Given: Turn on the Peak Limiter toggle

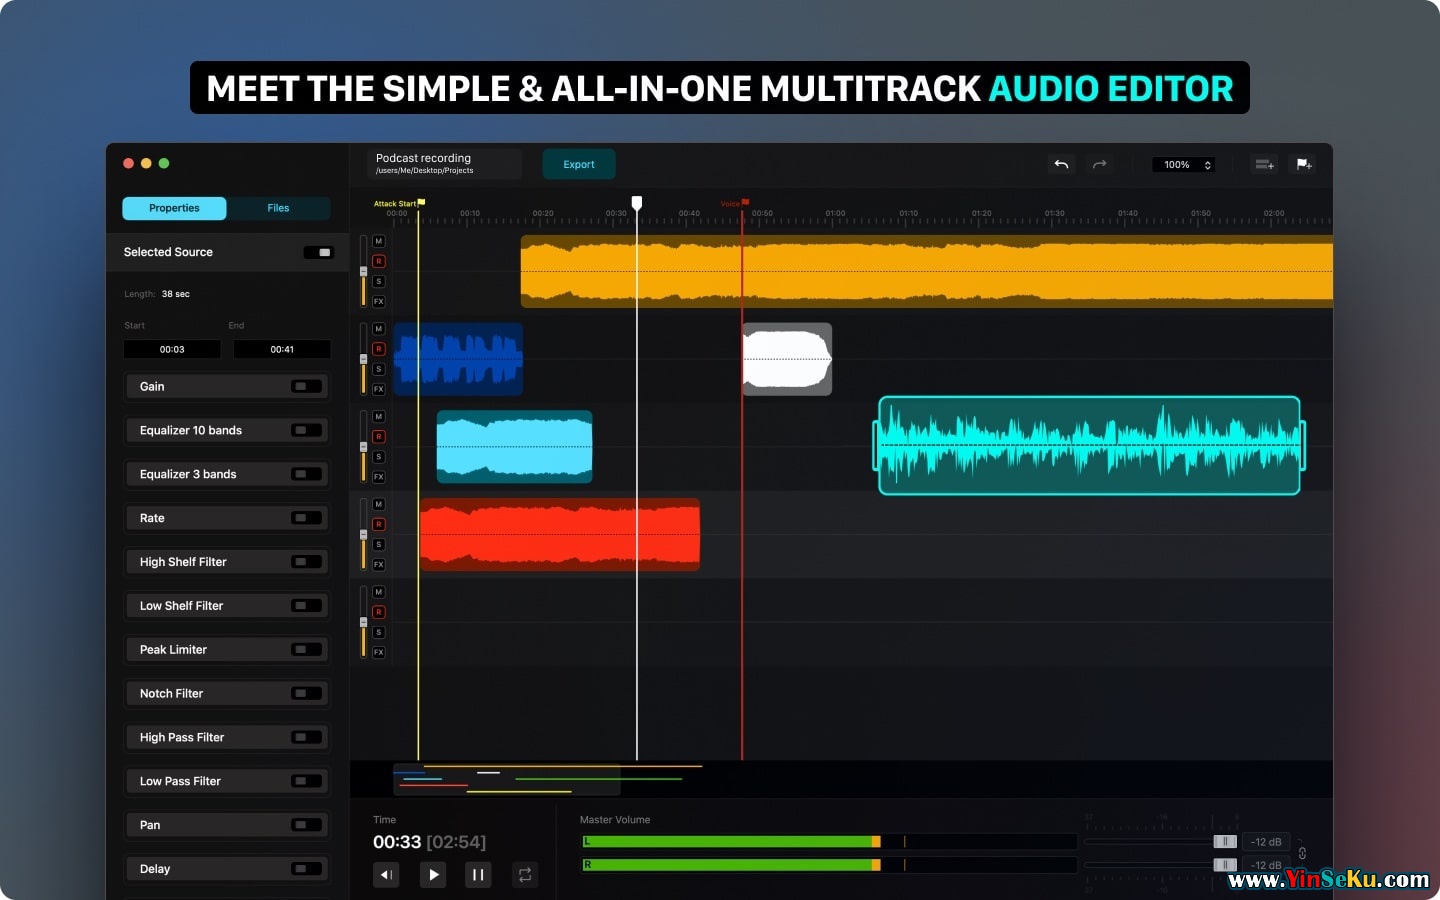Looking at the screenshot, I should click(x=306, y=650).
